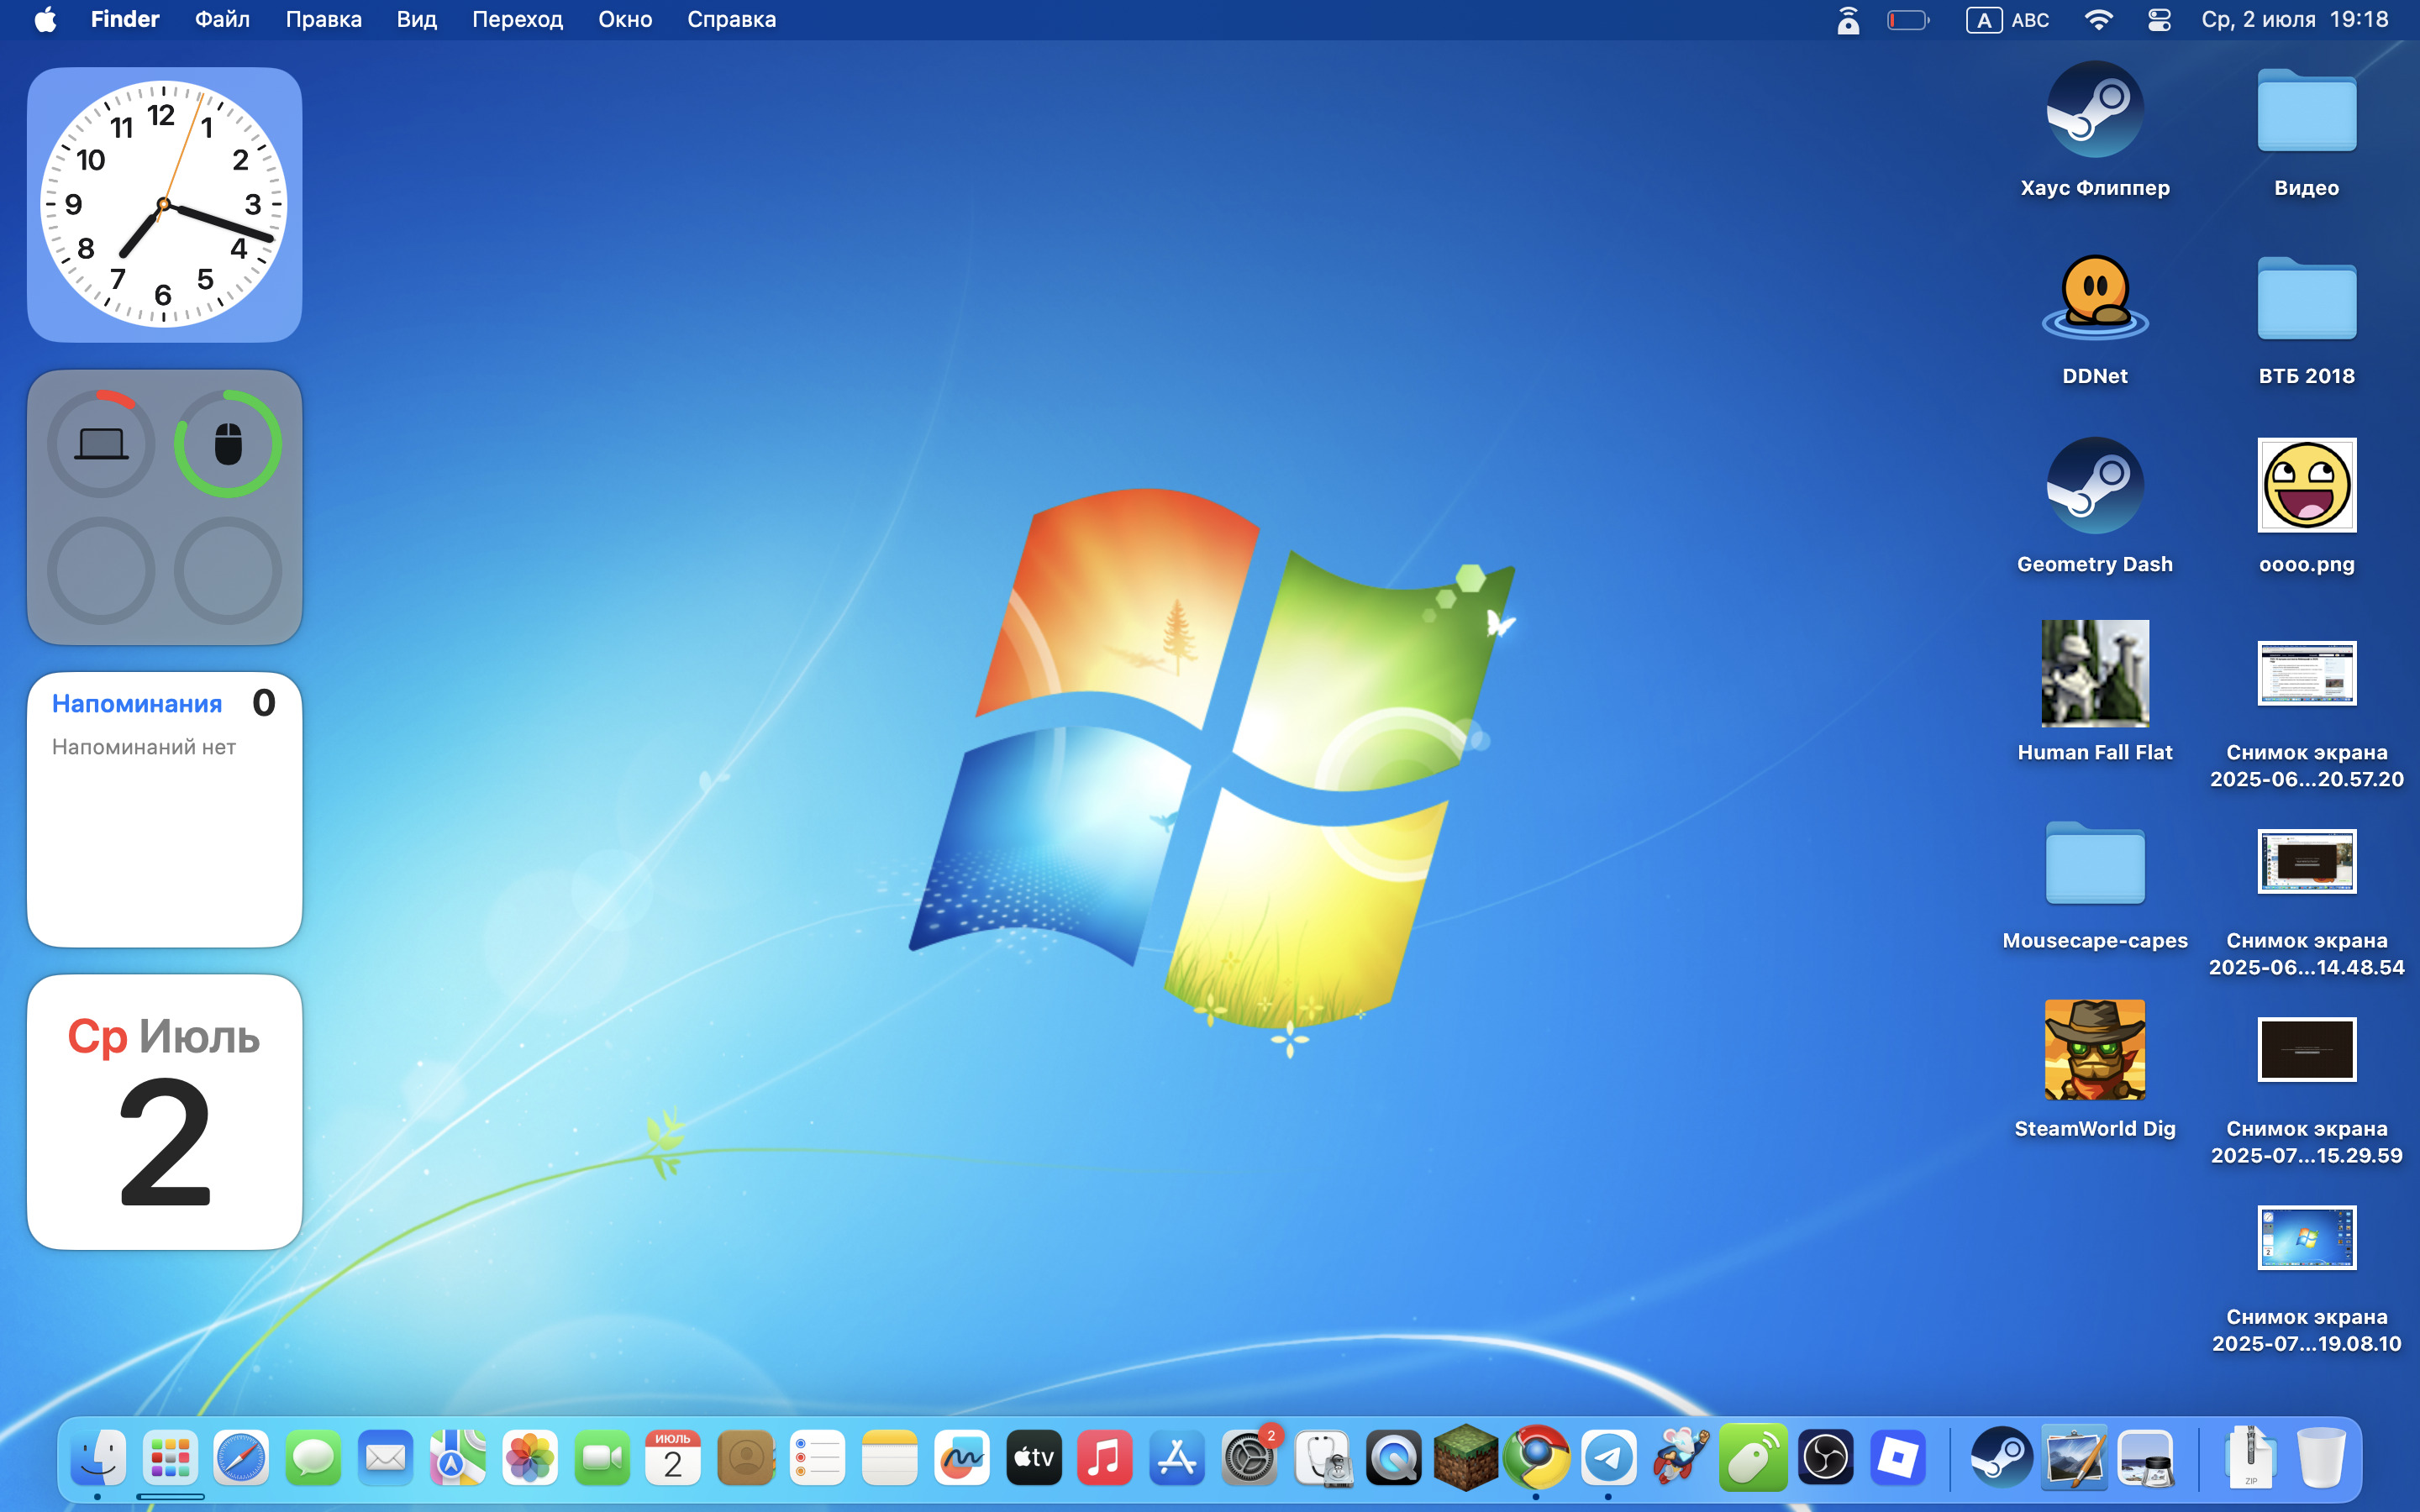Open OBS Studio in the Dock
The image size is (2420, 1512).
[1825, 1459]
